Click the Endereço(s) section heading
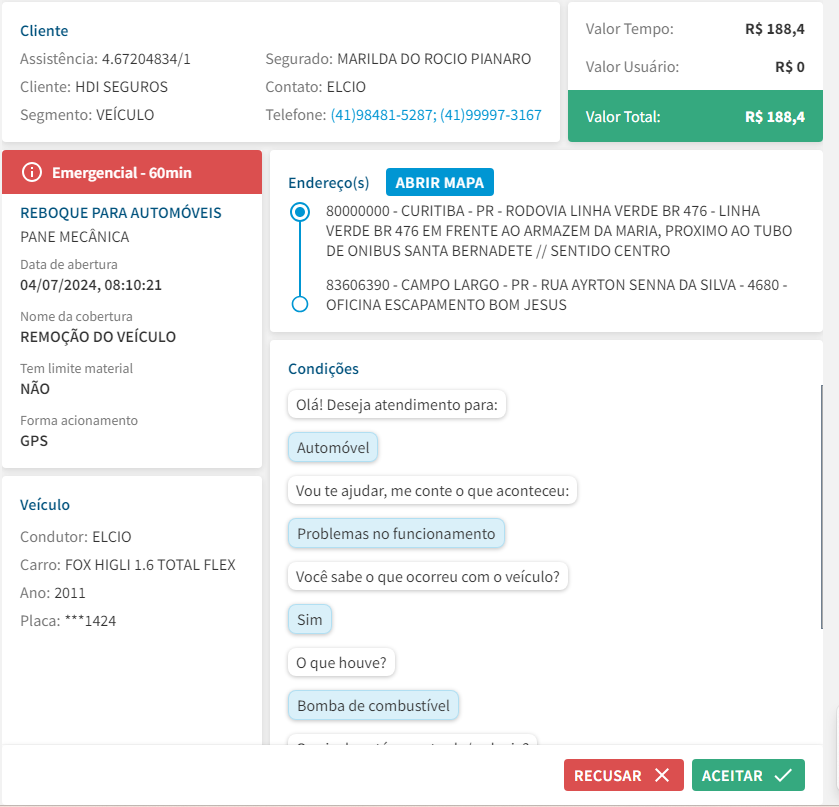This screenshot has width=839, height=807. [329, 183]
